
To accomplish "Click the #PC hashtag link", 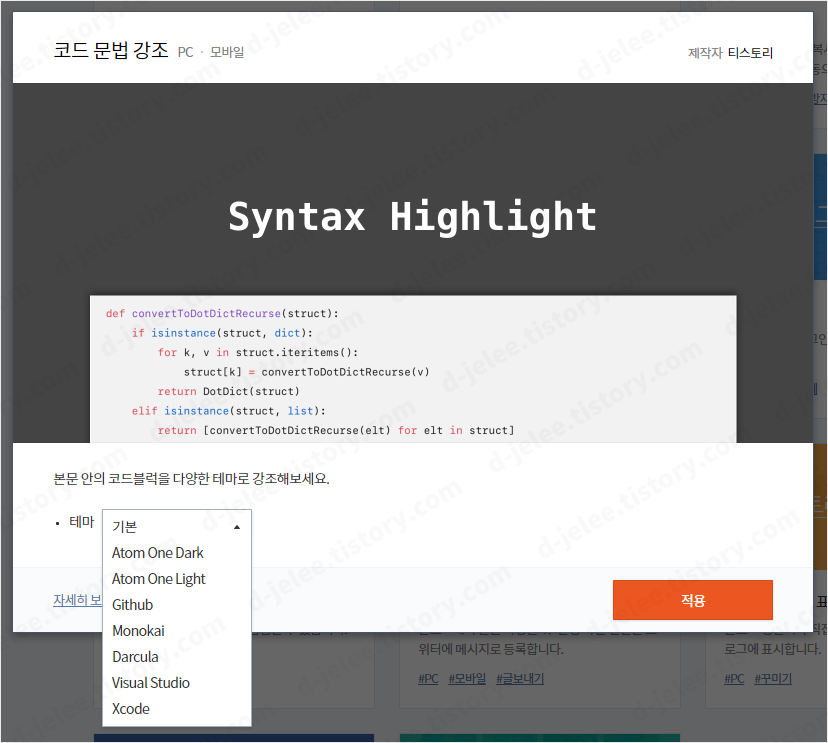I will tap(427, 678).
